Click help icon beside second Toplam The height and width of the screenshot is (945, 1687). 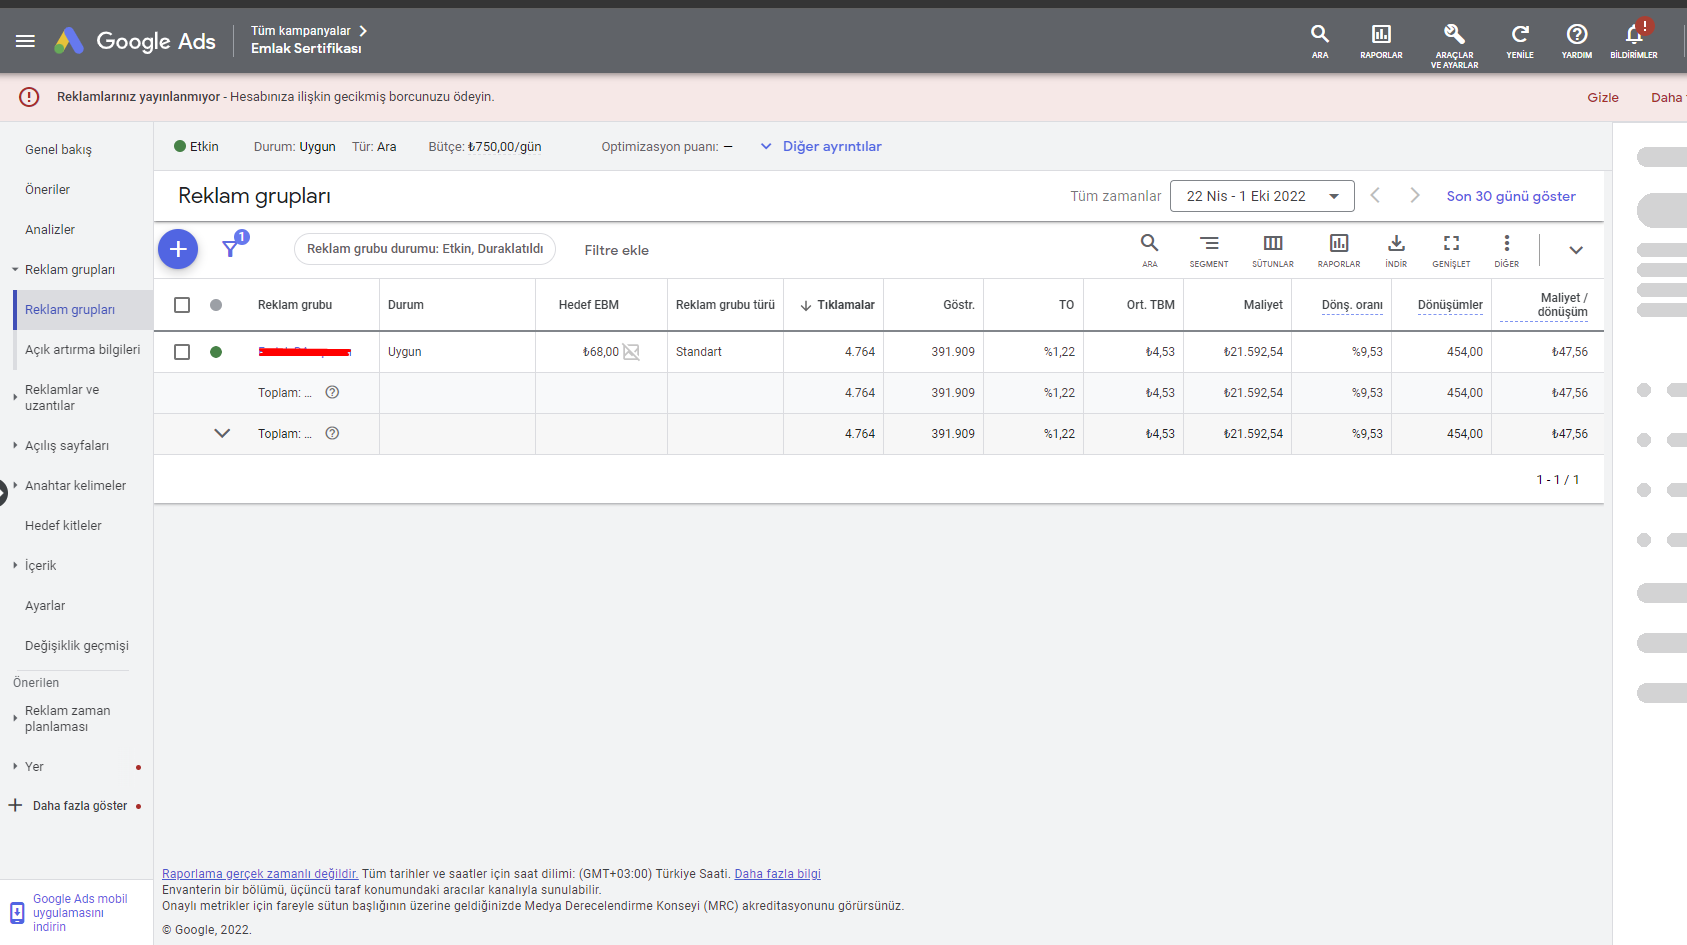point(333,433)
